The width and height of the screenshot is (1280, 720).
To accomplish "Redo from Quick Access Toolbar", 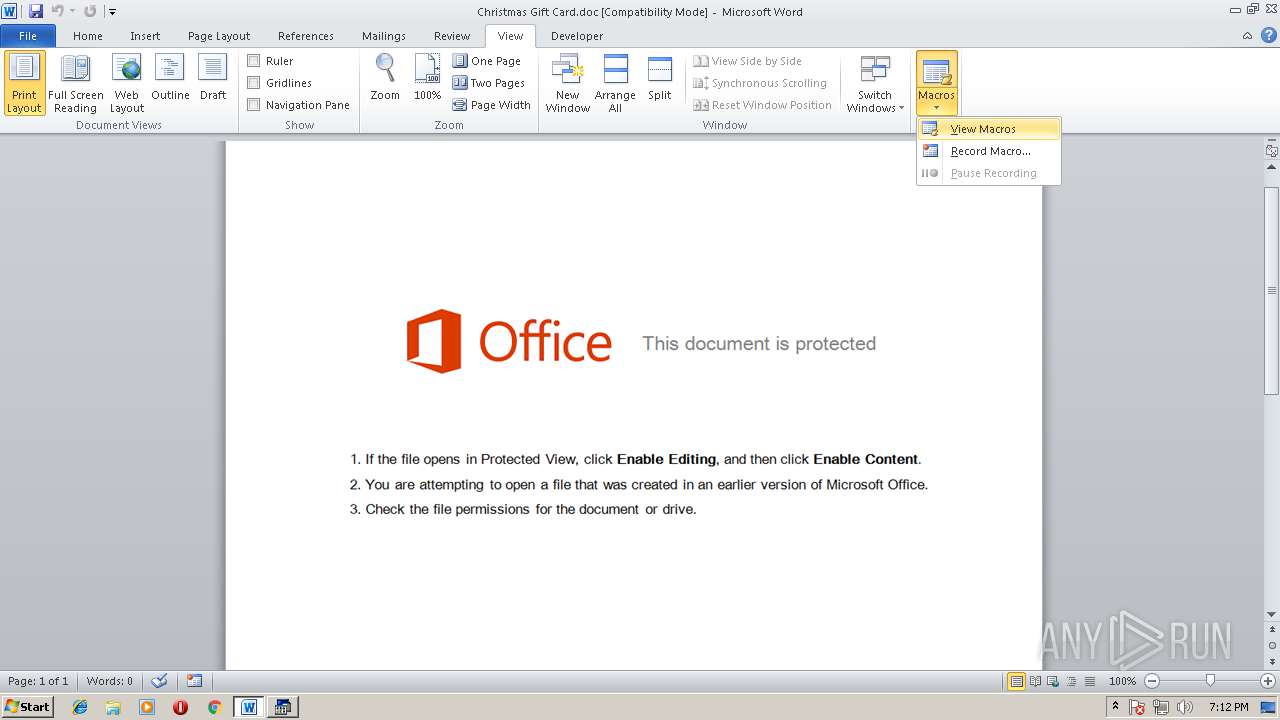I will pyautogui.click(x=90, y=11).
